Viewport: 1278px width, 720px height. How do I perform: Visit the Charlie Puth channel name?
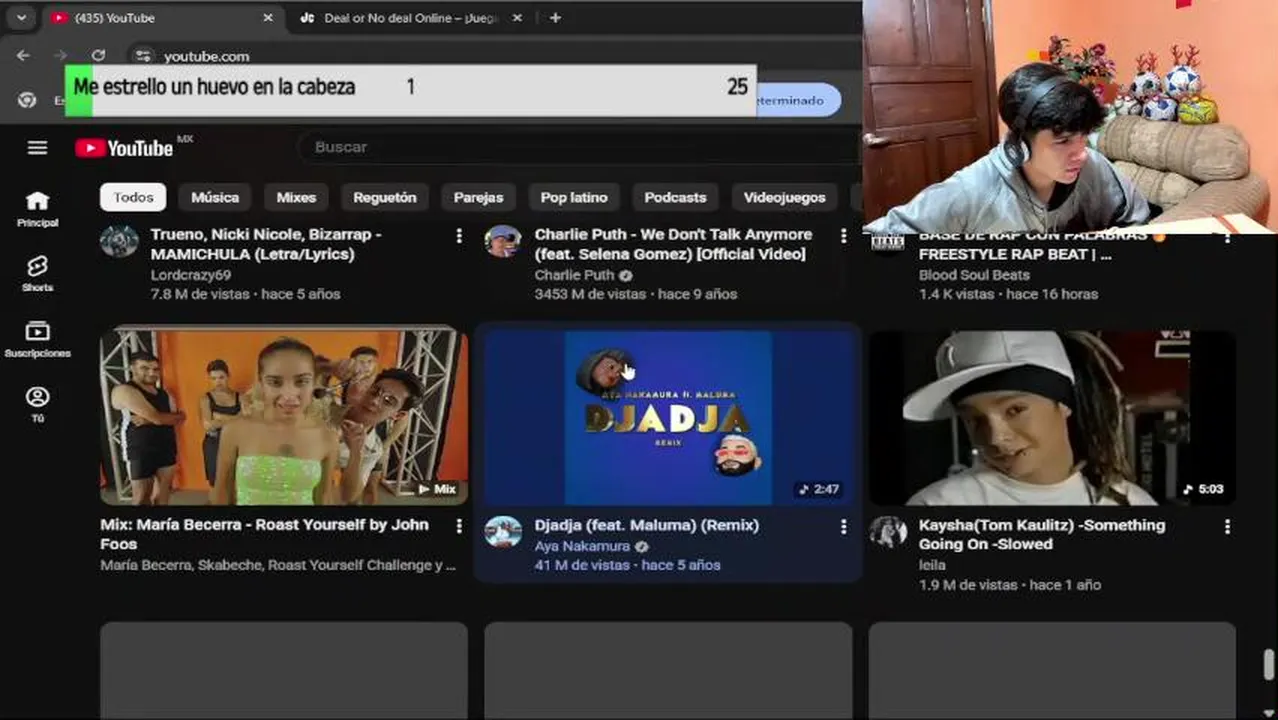click(574, 275)
